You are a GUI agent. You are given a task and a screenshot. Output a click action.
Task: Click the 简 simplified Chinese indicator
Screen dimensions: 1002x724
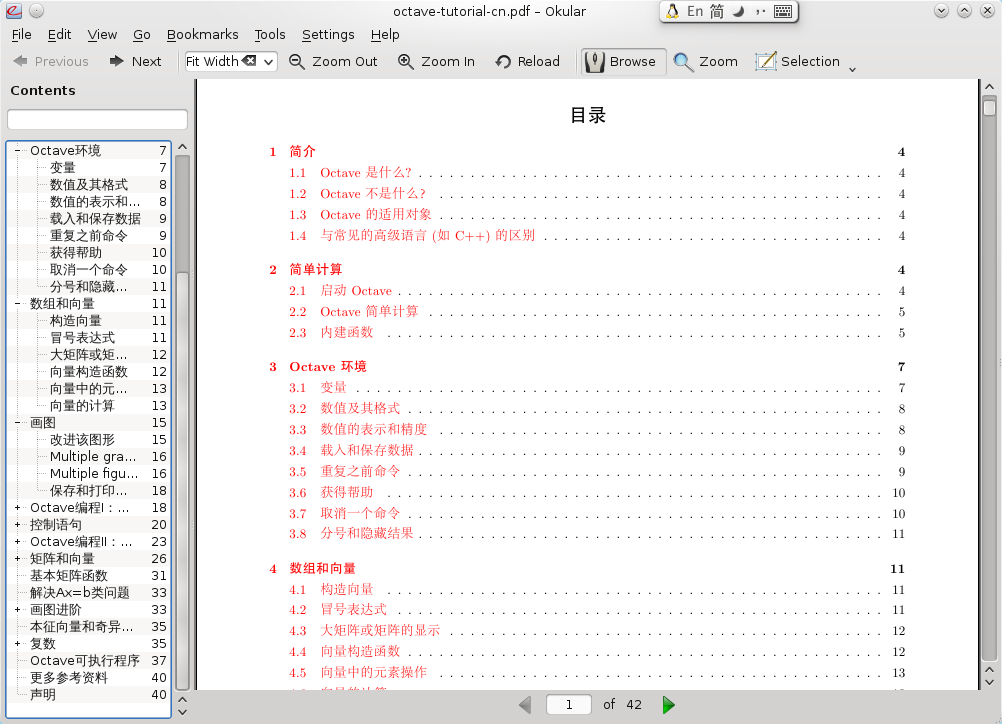717,11
